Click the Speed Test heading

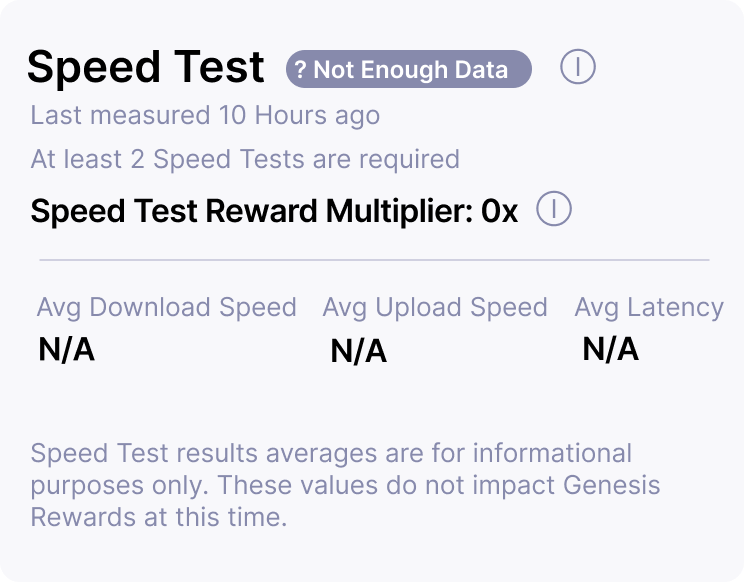[146, 68]
